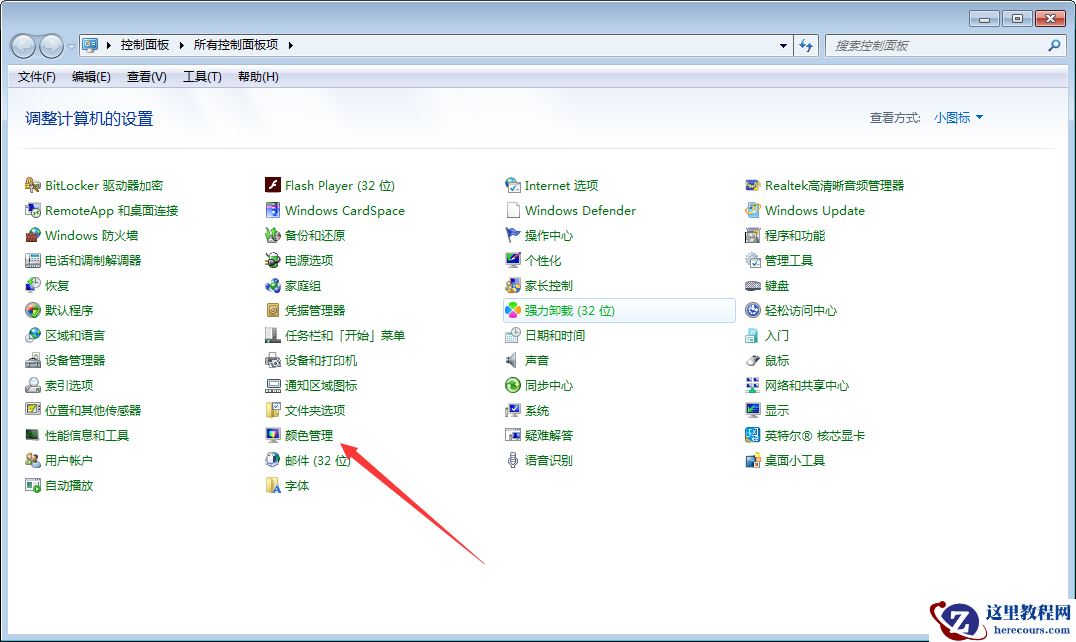Open the 程序和功能 link
The image size is (1076, 642).
[795, 236]
